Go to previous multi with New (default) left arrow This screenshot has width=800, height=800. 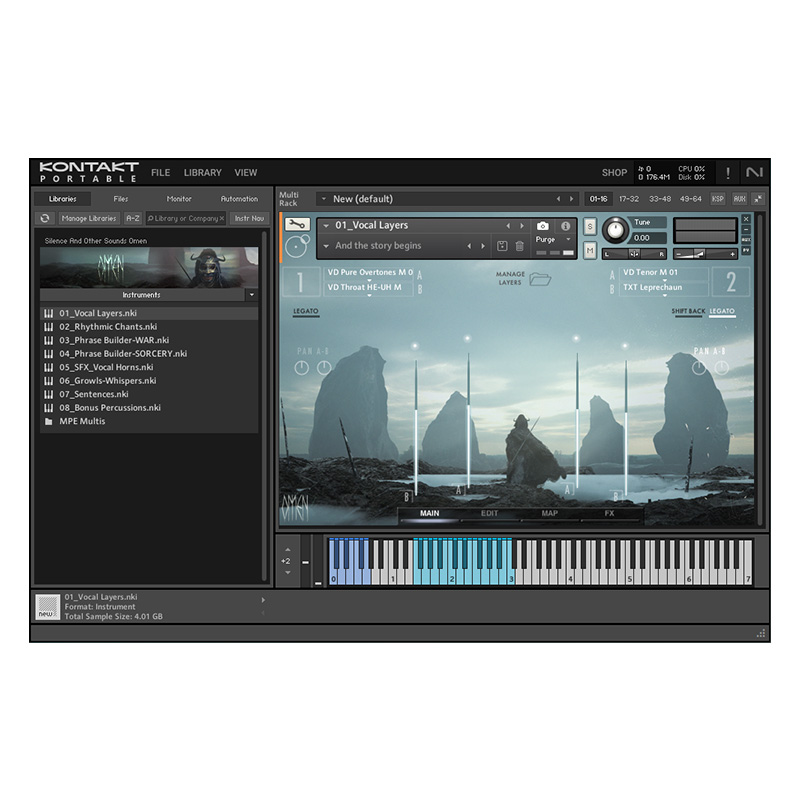[558, 199]
